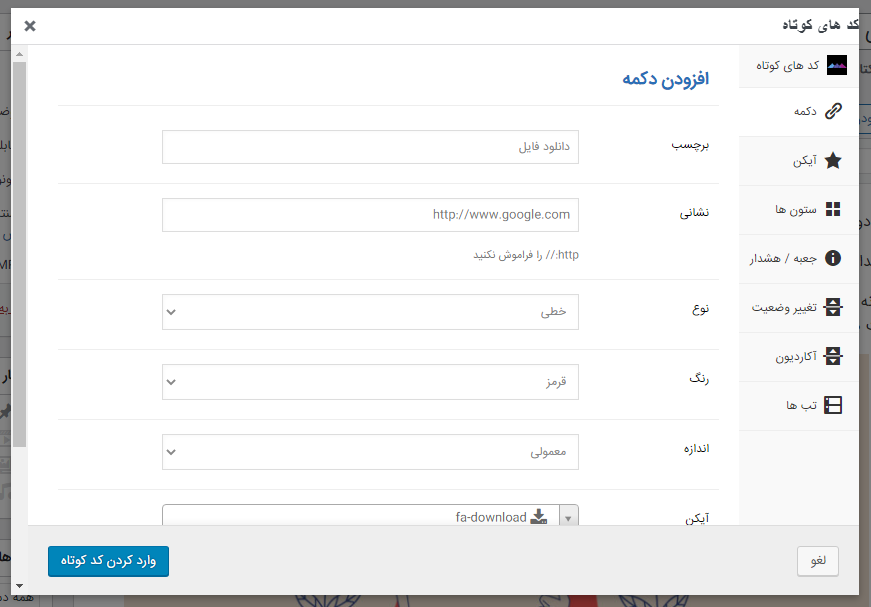Switch to the ستون ها tab label

coord(795,209)
